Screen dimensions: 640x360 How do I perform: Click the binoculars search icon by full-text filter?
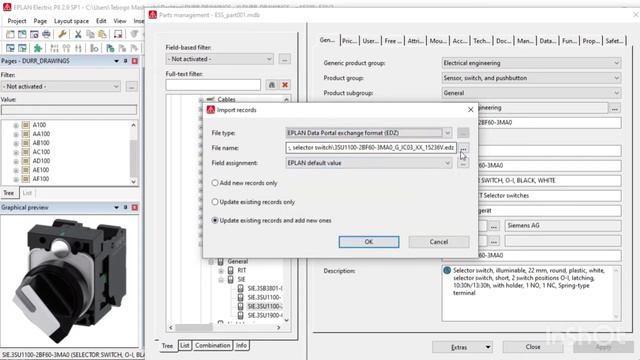272,85
